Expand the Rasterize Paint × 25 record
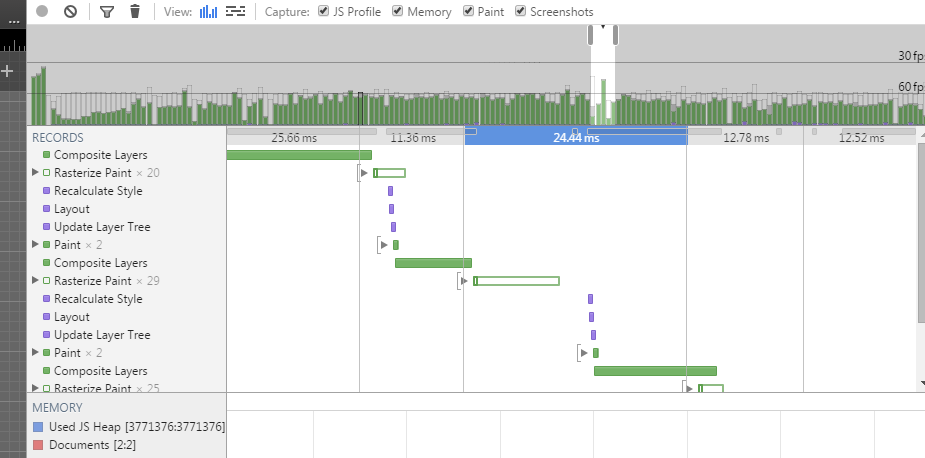The width and height of the screenshot is (925, 458). point(35,388)
